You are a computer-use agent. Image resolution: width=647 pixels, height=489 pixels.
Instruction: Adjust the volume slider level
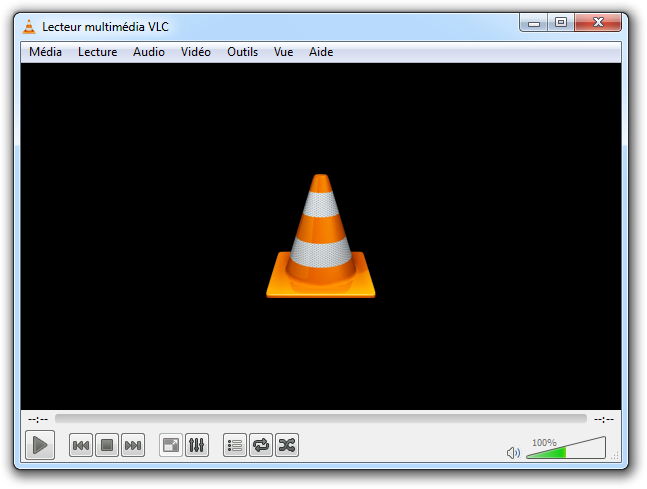point(565,451)
